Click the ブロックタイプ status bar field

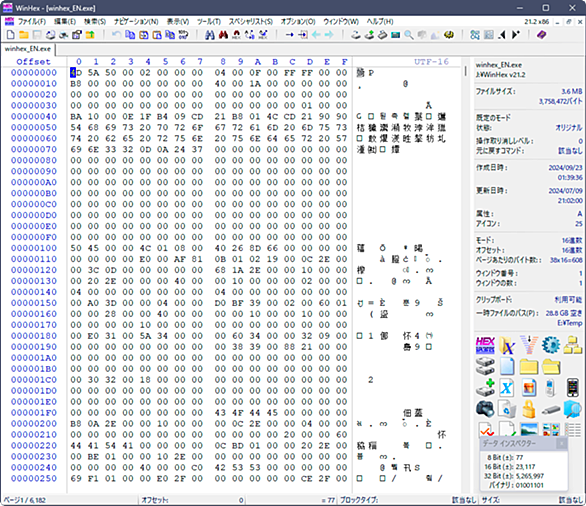coord(407,500)
